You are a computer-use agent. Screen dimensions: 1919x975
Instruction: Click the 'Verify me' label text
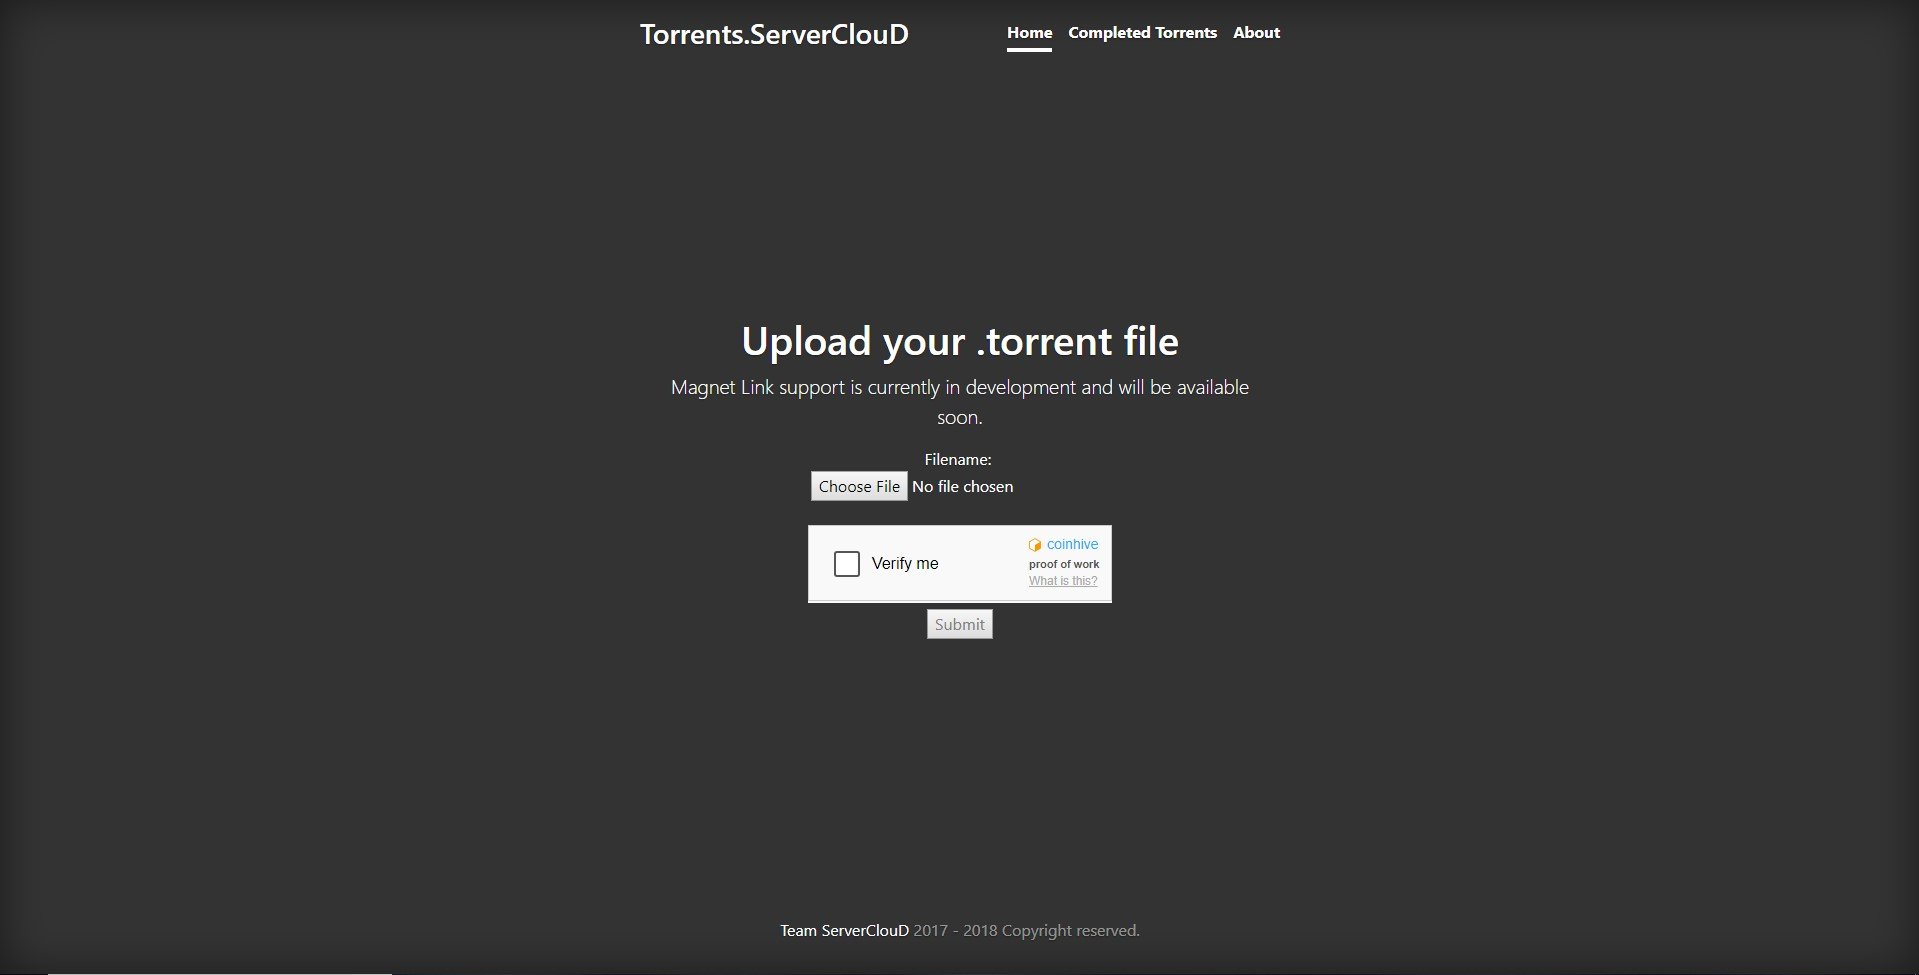pos(904,564)
